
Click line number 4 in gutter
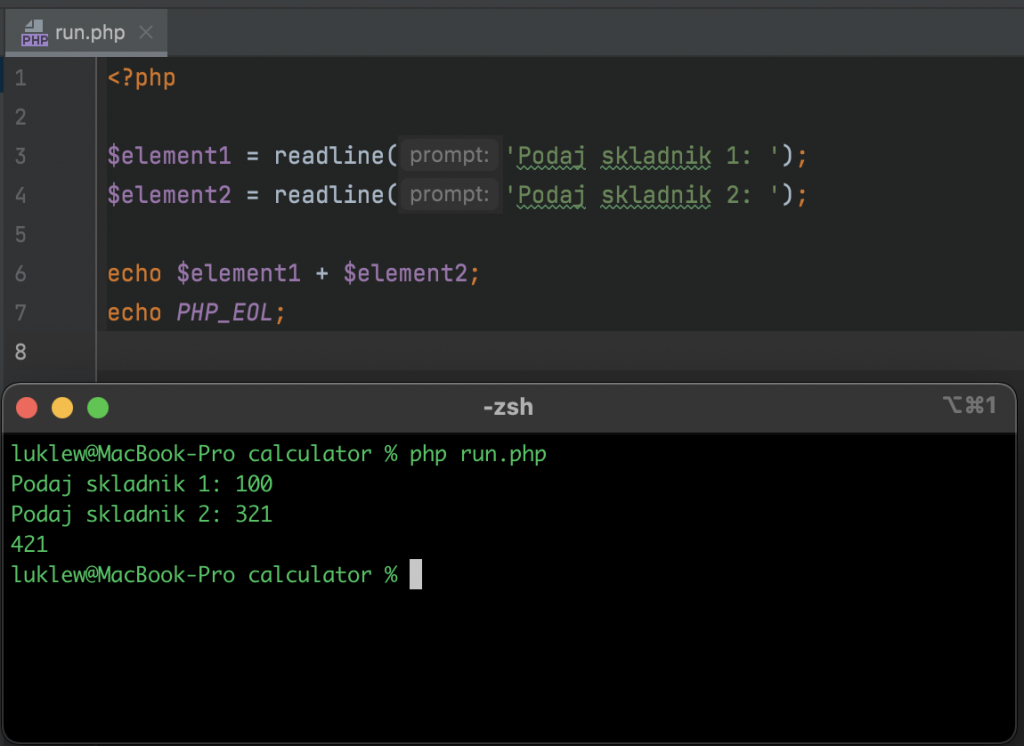(21, 195)
